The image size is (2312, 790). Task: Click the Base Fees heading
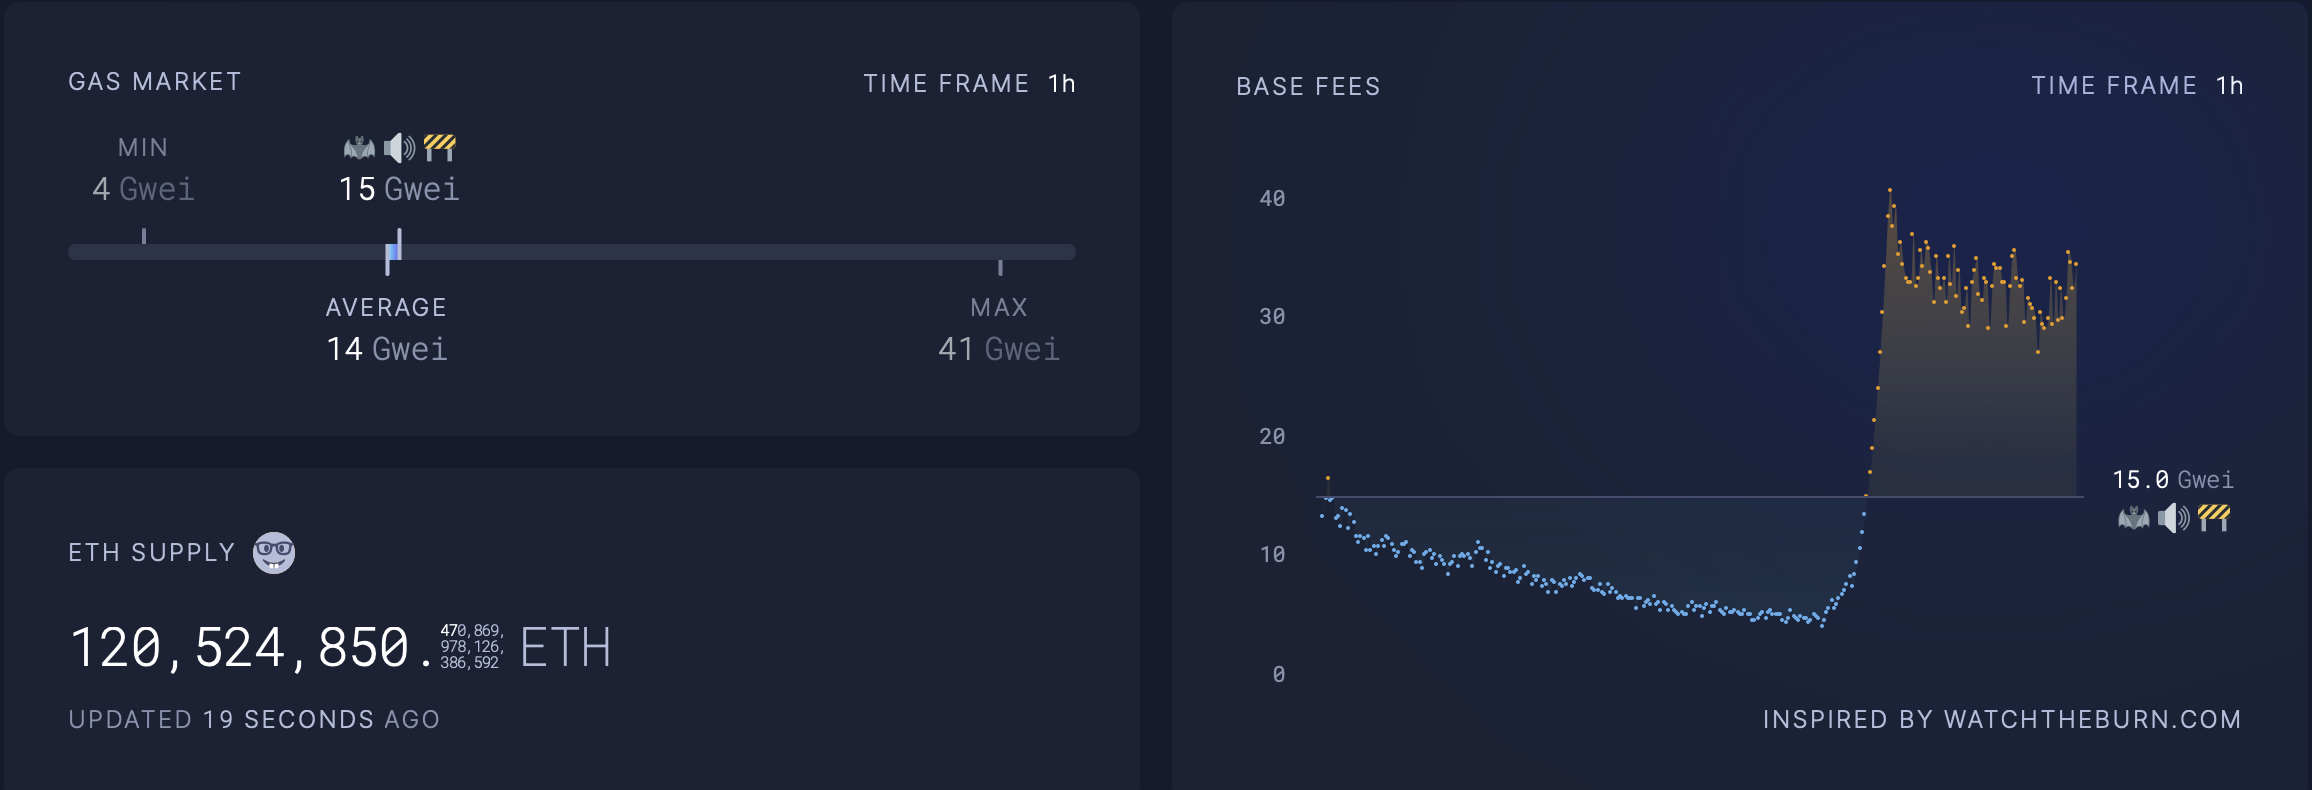(1308, 87)
